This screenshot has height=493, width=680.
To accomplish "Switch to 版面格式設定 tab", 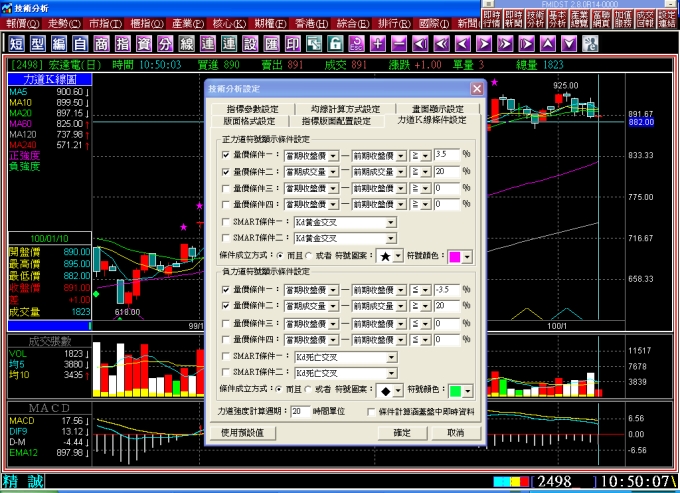I will coord(249,121).
